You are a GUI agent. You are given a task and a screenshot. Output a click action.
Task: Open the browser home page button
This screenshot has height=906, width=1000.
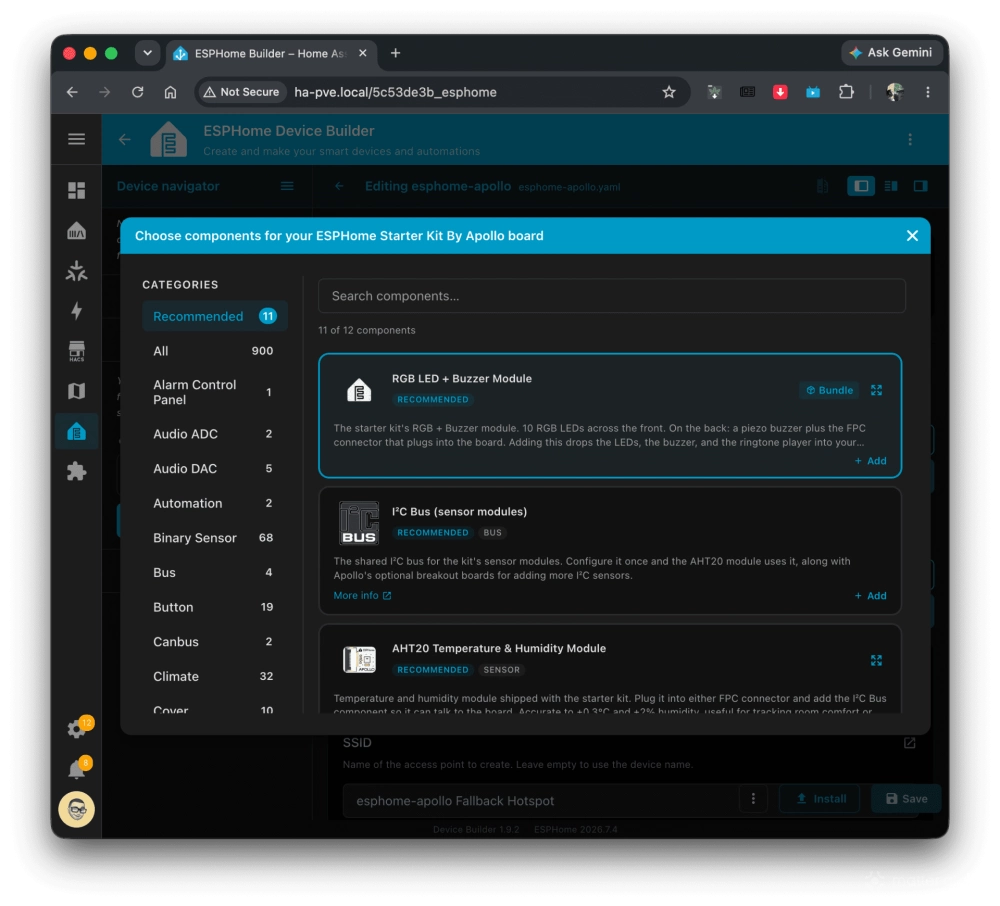tap(170, 92)
